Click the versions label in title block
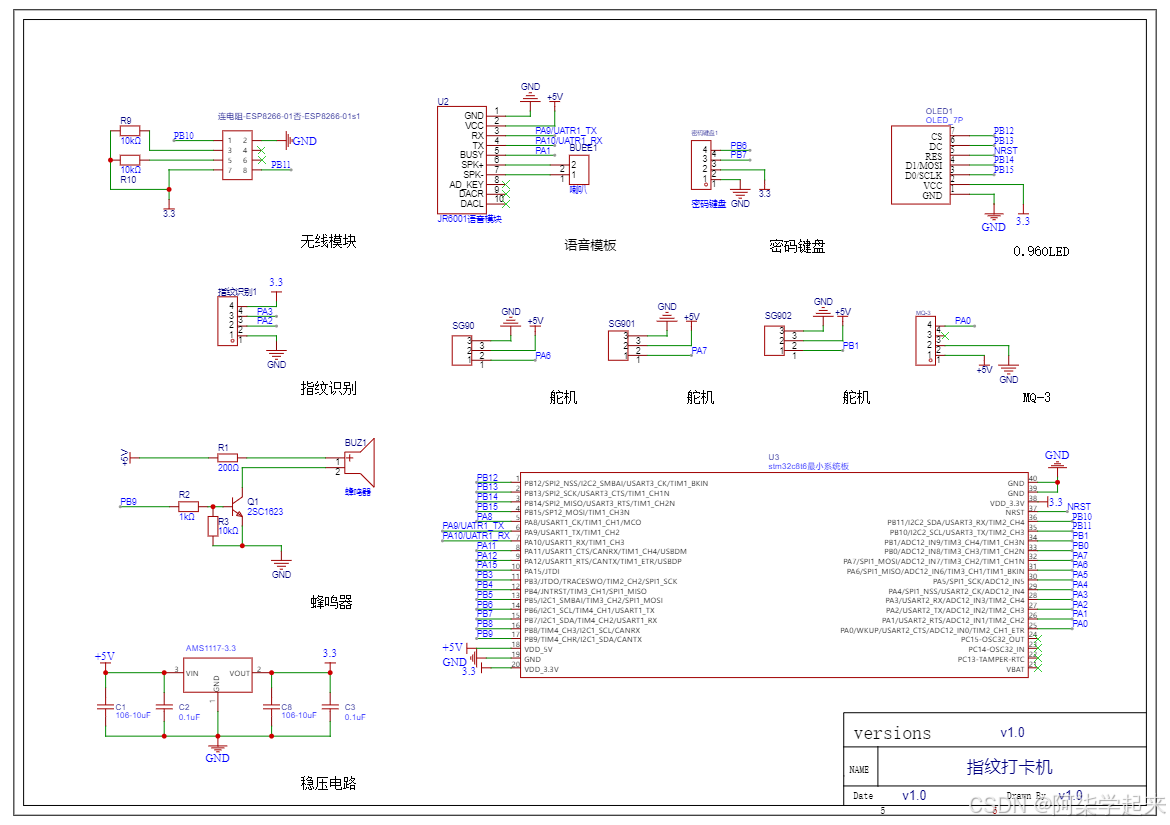Screen dimensions: 1170x825 click(892, 734)
